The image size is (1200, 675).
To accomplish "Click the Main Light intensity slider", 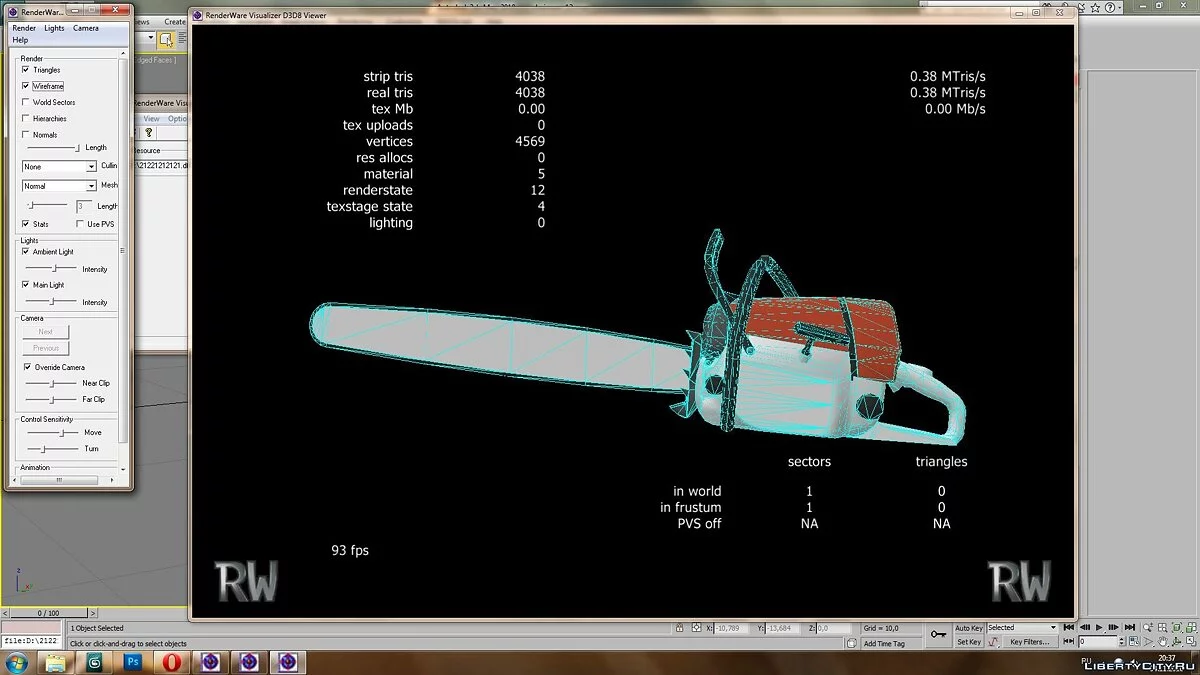I will click(52, 302).
